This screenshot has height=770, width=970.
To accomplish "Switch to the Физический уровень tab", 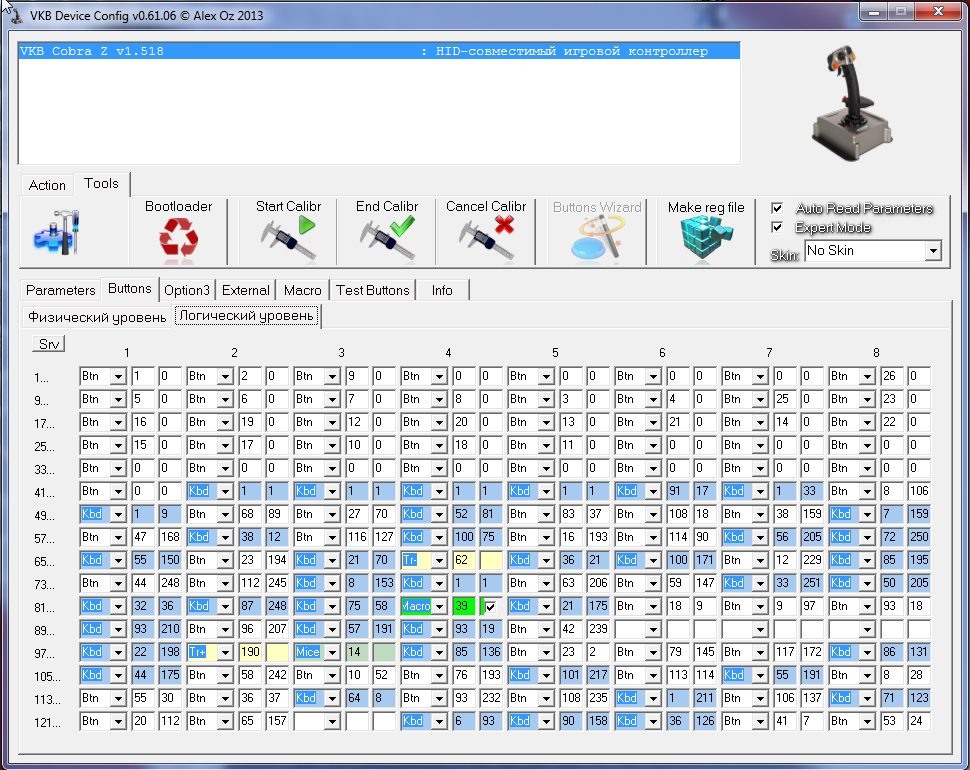I will (x=97, y=317).
